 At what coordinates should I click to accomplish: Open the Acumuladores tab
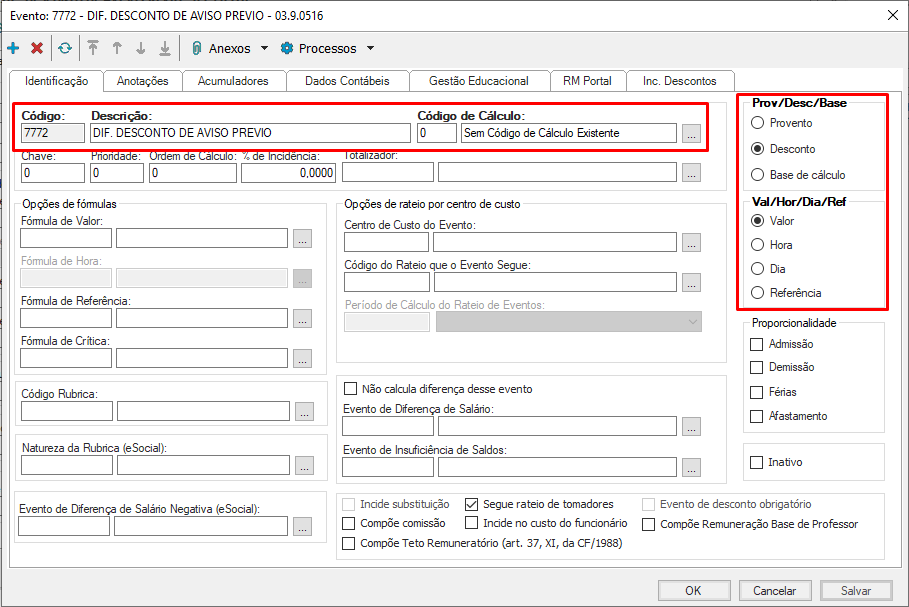click(232, 81)
